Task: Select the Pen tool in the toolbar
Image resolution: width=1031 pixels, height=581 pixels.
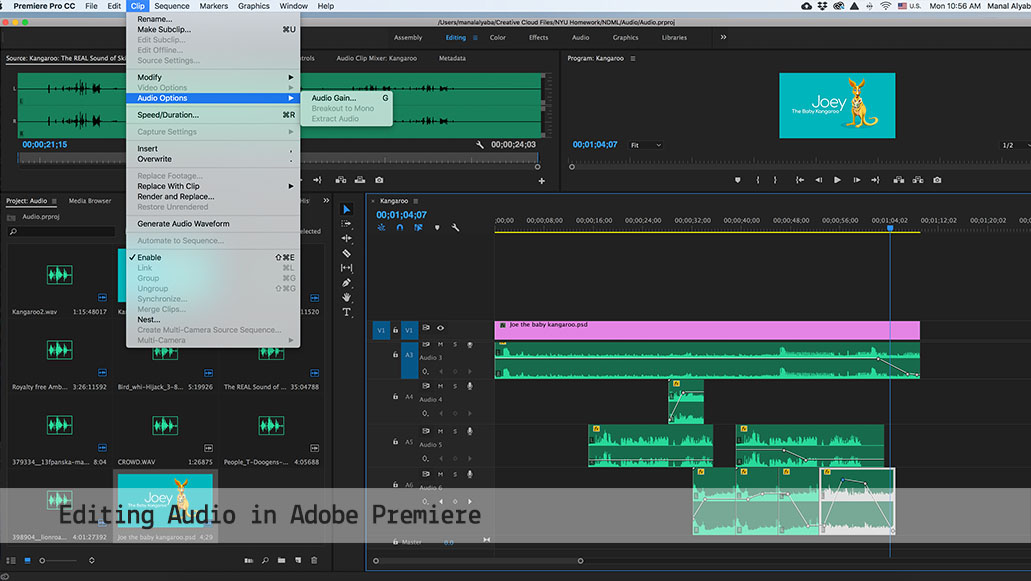Action: 347,283
